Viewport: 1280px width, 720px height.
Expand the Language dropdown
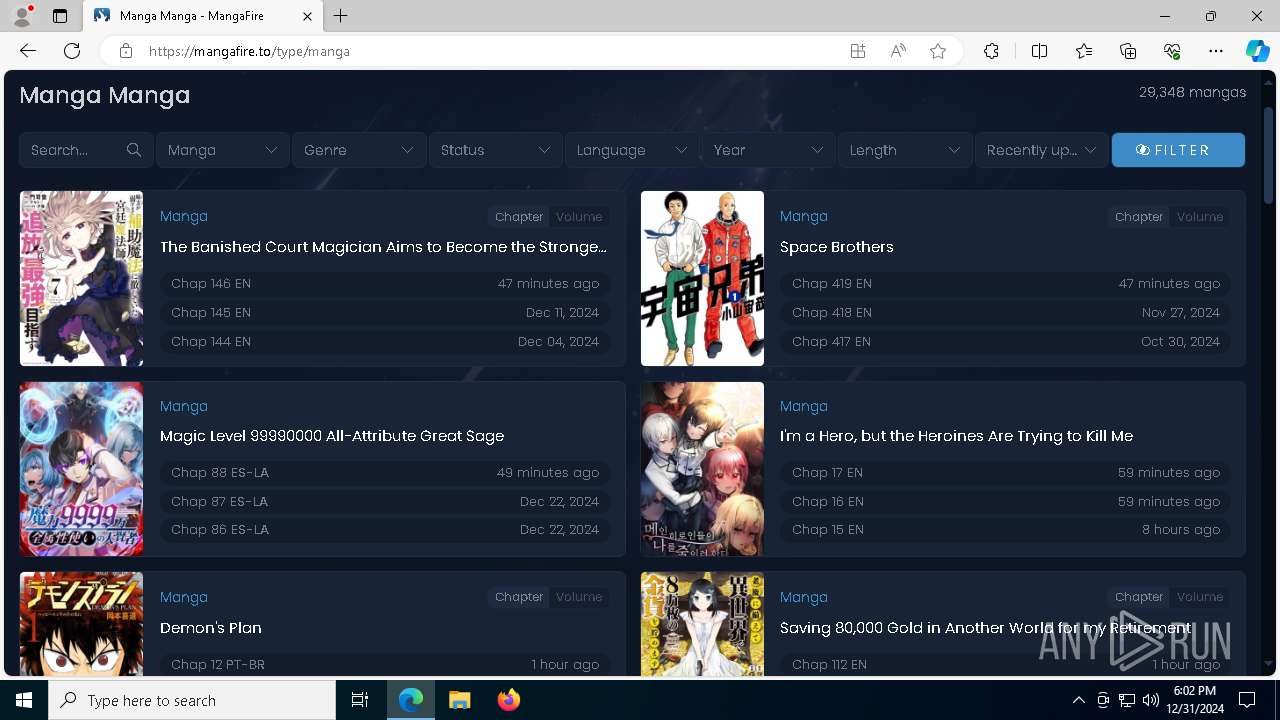[x=632, y=150]
